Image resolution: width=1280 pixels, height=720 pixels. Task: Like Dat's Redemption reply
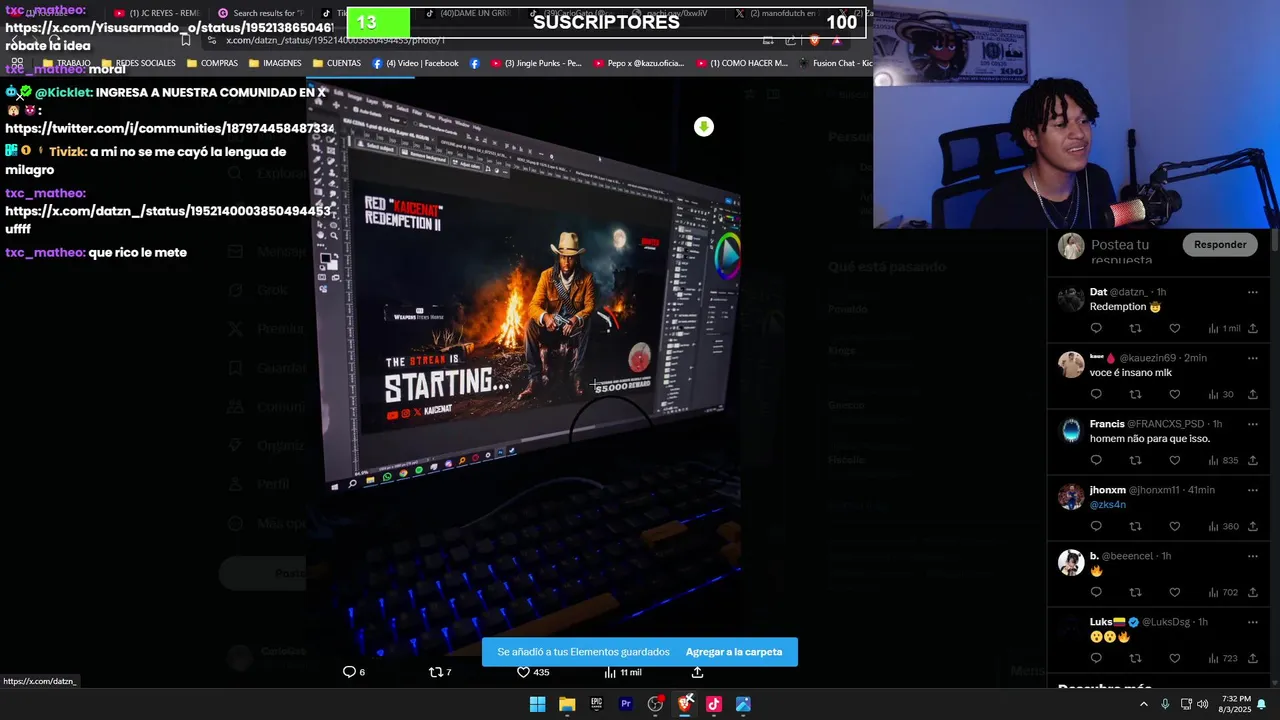click(1174, 328)
